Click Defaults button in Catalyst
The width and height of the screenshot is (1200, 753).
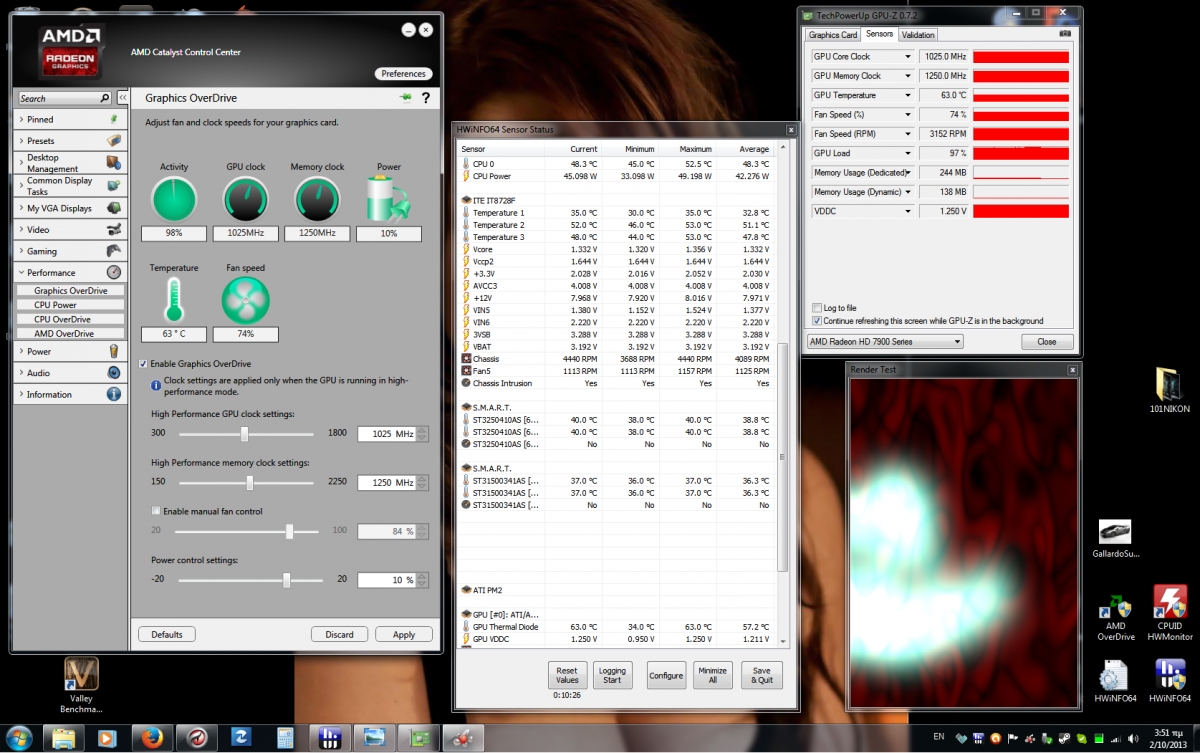pos(167,634)
